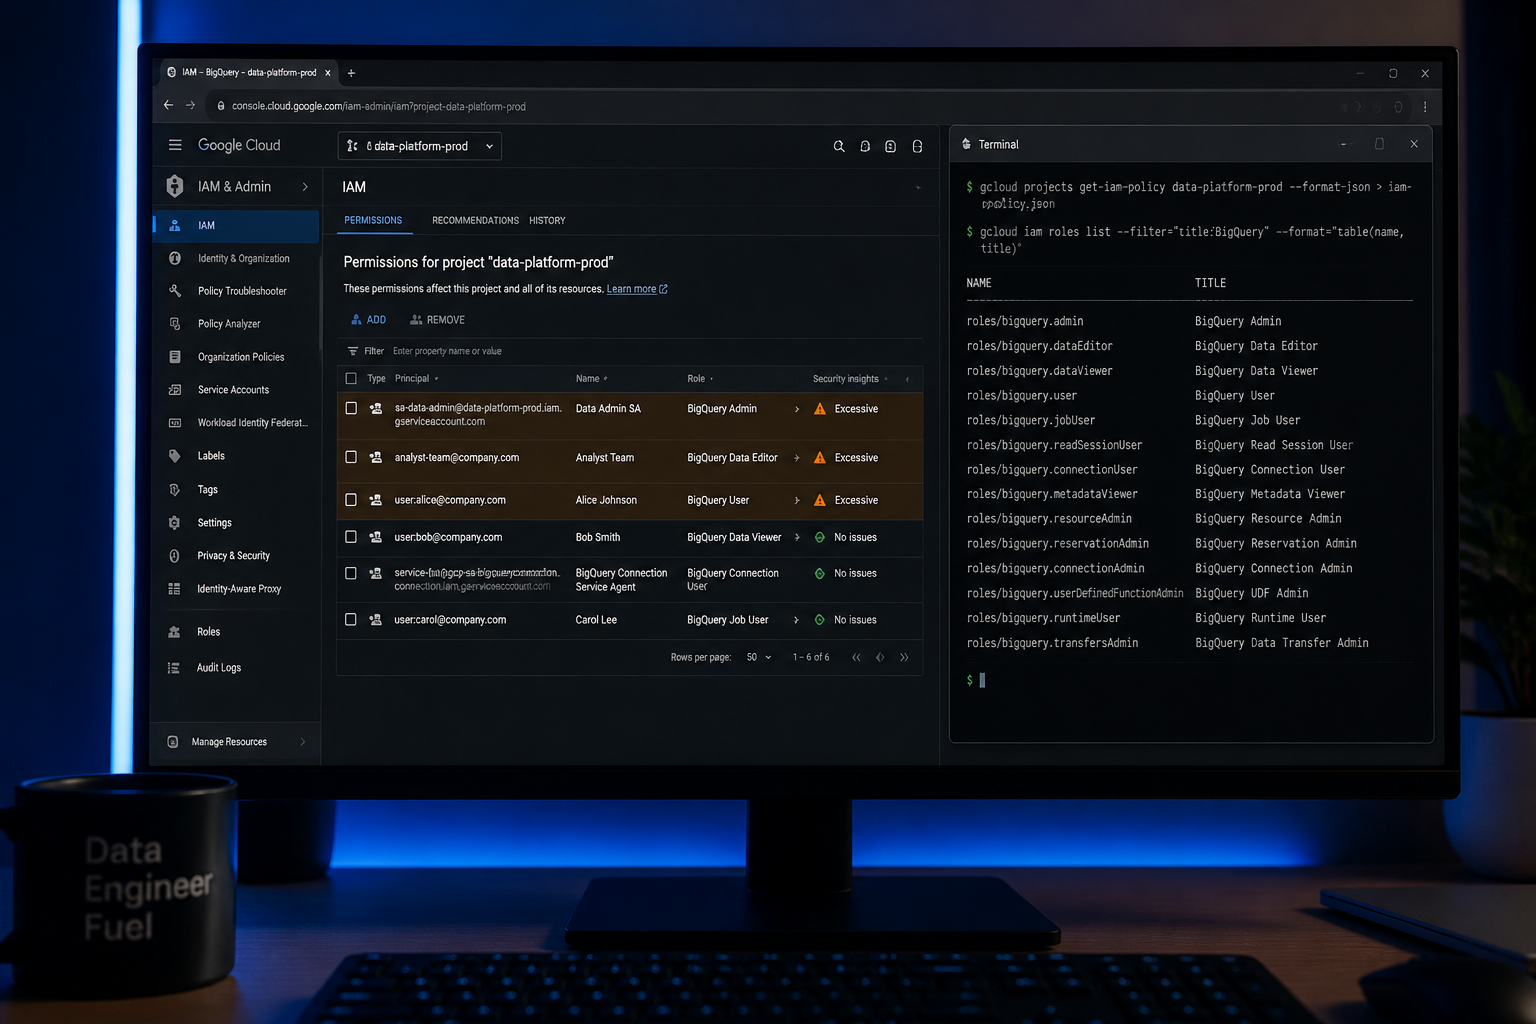The image size is (1536, 1024).
Task: Click the Tags icon in sidebar
Action: pos(175,490)
